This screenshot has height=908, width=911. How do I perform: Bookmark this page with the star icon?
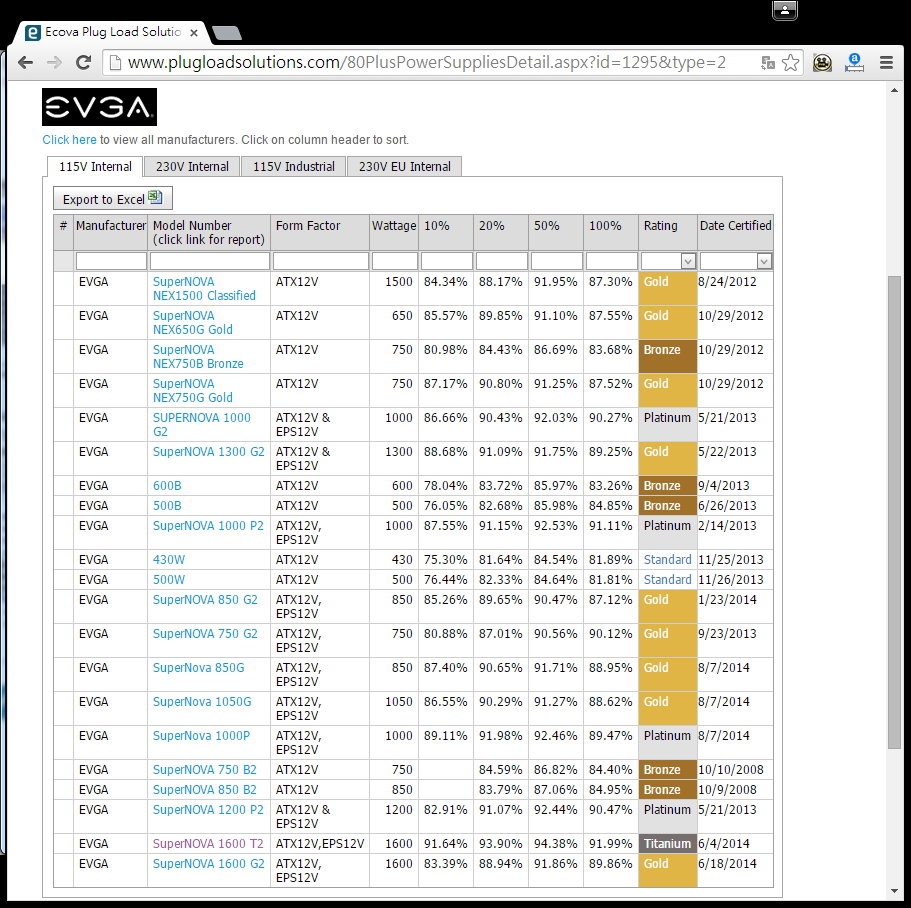(790, 62)
